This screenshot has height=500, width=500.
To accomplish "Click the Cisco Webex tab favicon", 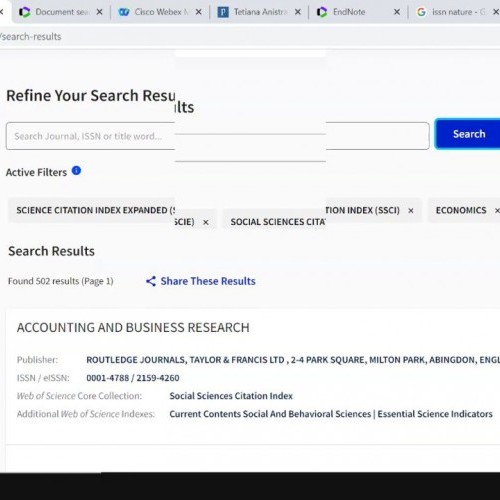I will (x=124, y=12).
